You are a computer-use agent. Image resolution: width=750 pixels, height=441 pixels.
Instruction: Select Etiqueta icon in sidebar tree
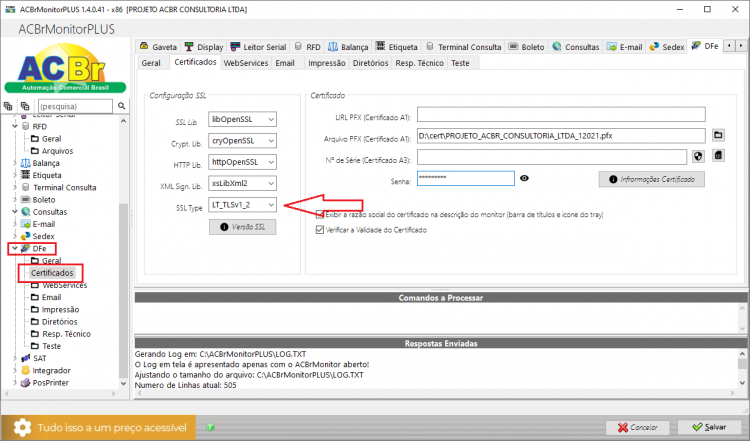pyautogui.click(x=25, y=175)
